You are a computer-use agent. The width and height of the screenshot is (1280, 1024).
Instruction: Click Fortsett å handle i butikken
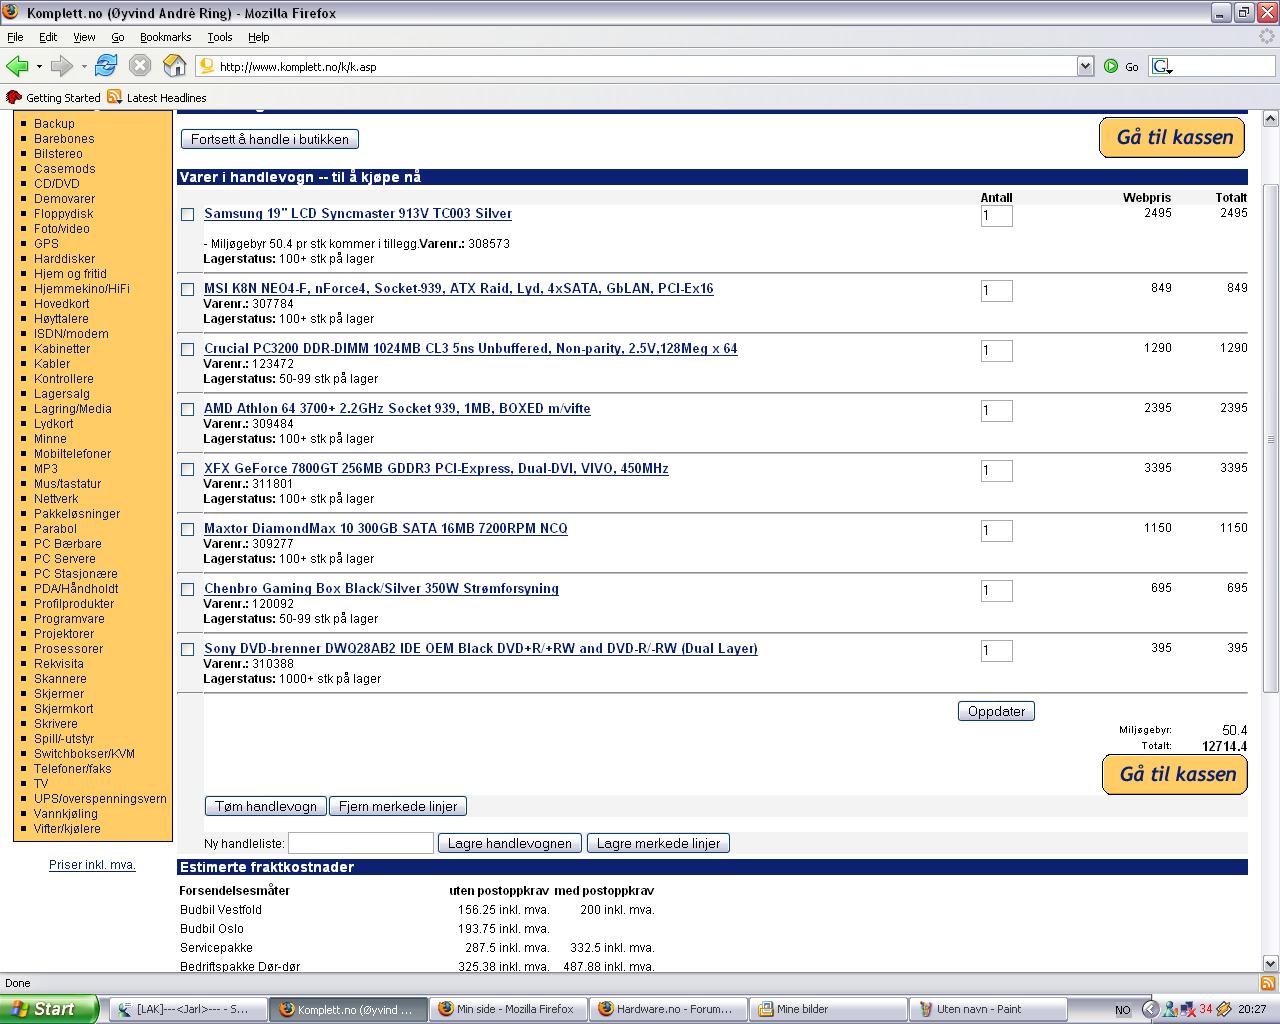pyautogui.click(x=270, y=139)
